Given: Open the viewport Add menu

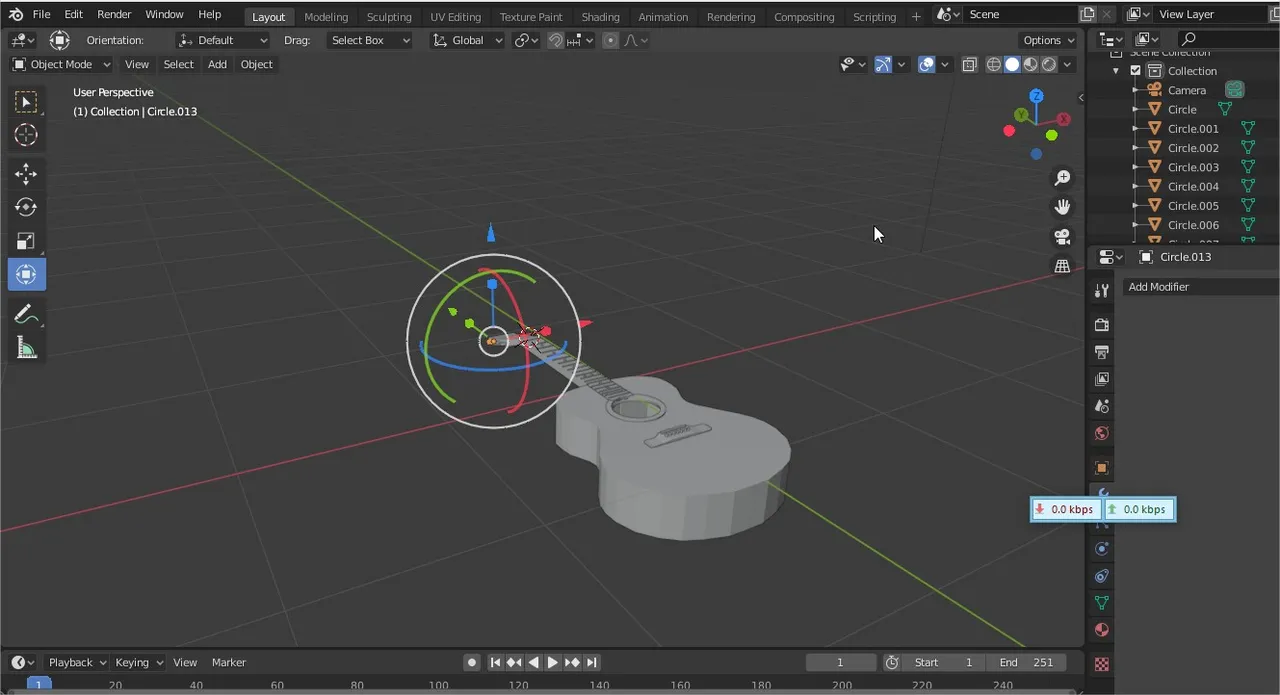Looking at the screenshot, I should [x=217, y=64].
